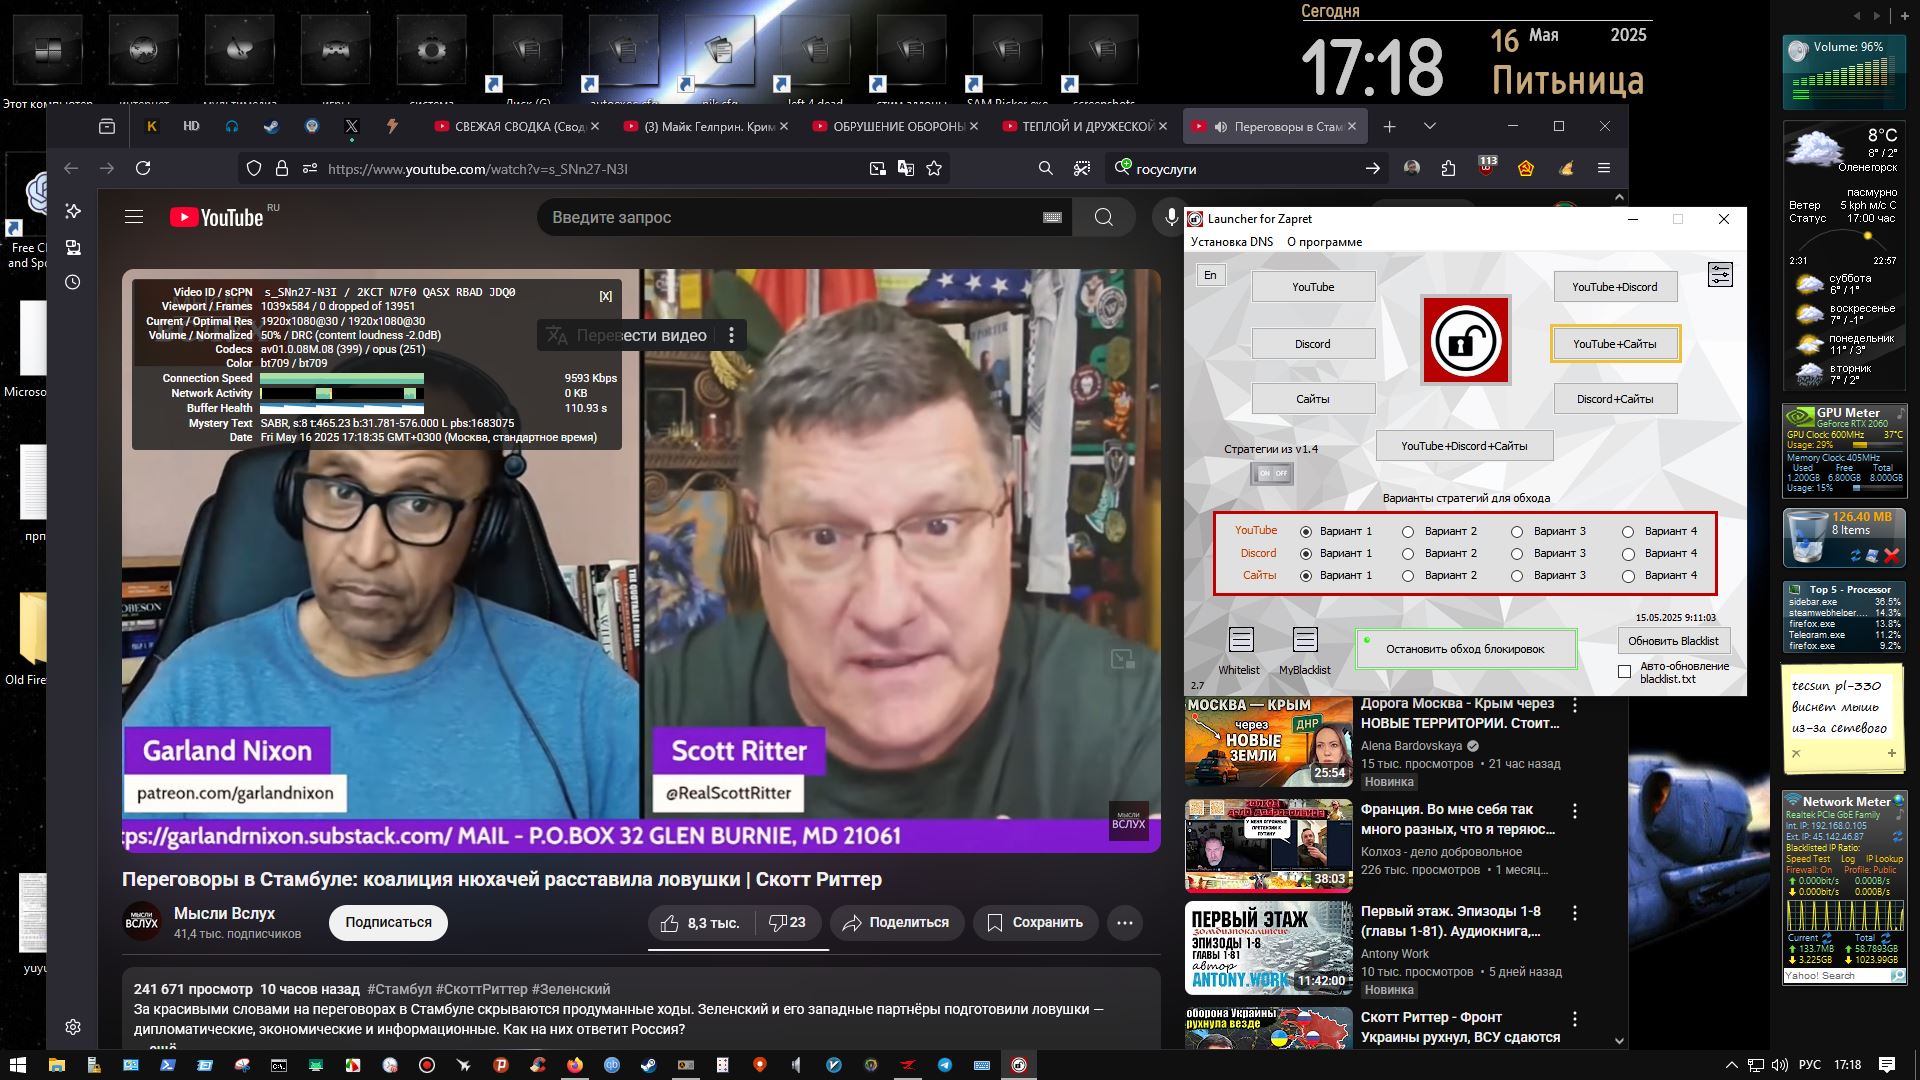
Task: Click the 'Обновить Blacklist' button
Action: click(x=1673, y=641)
